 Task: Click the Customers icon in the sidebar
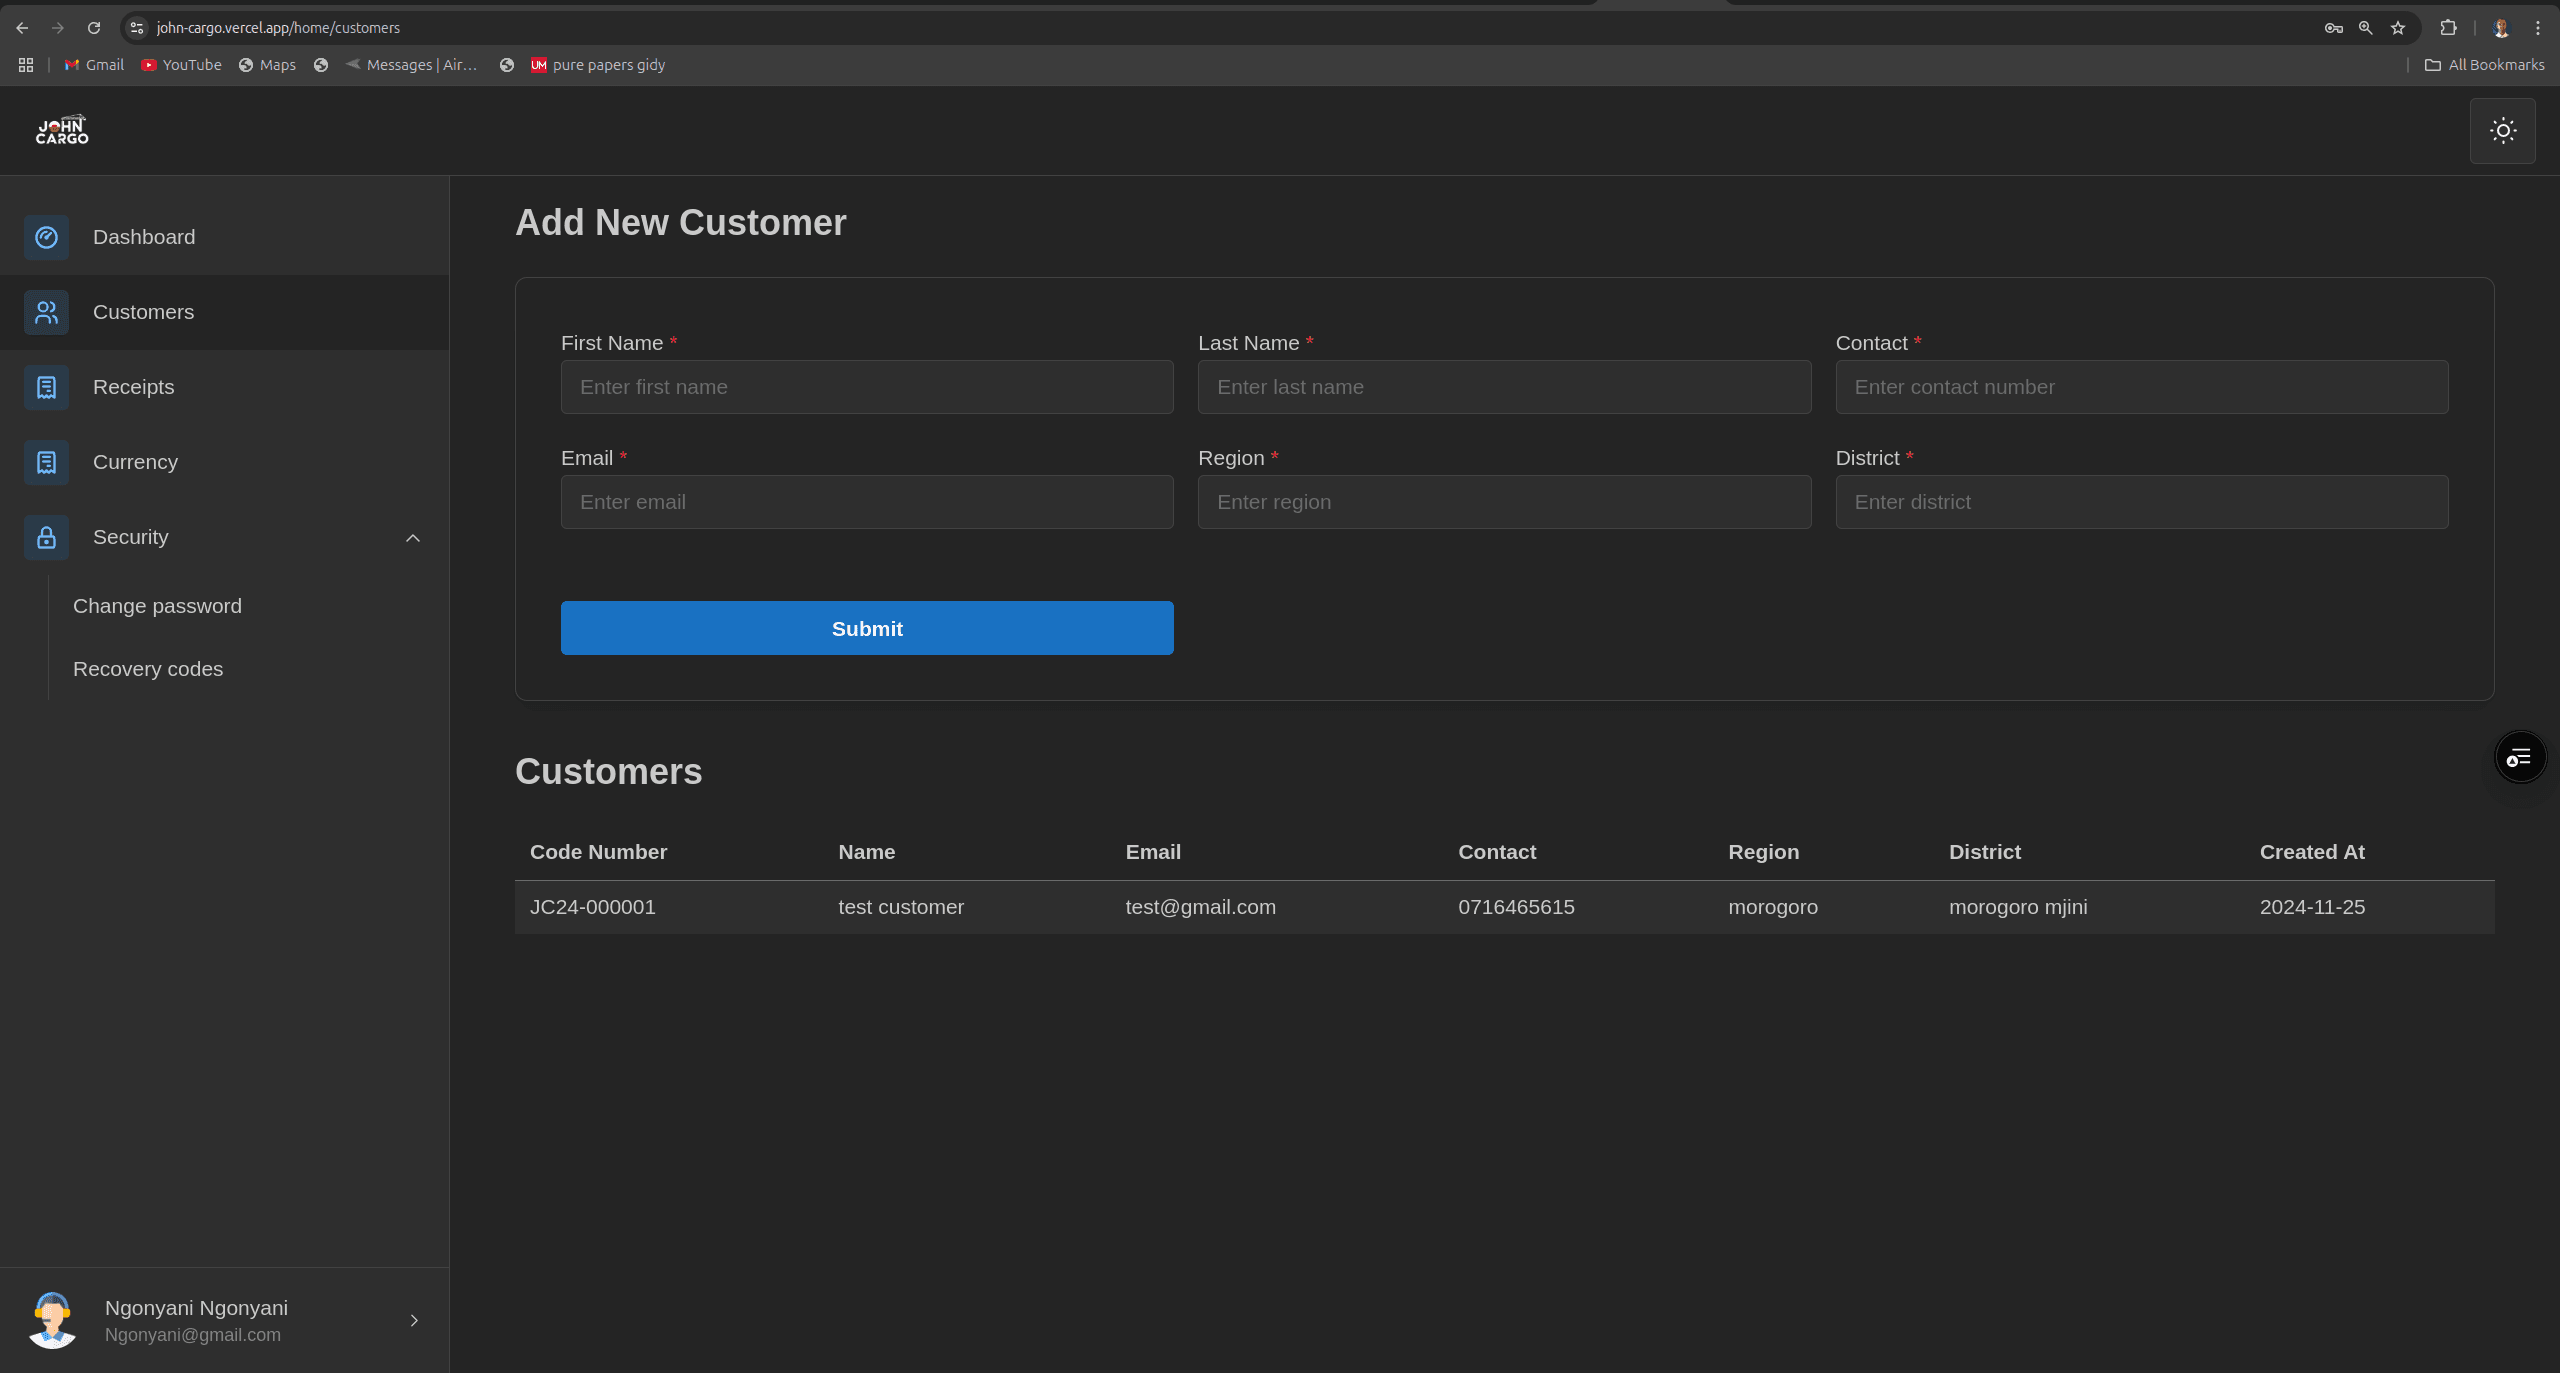pos(46,312)
